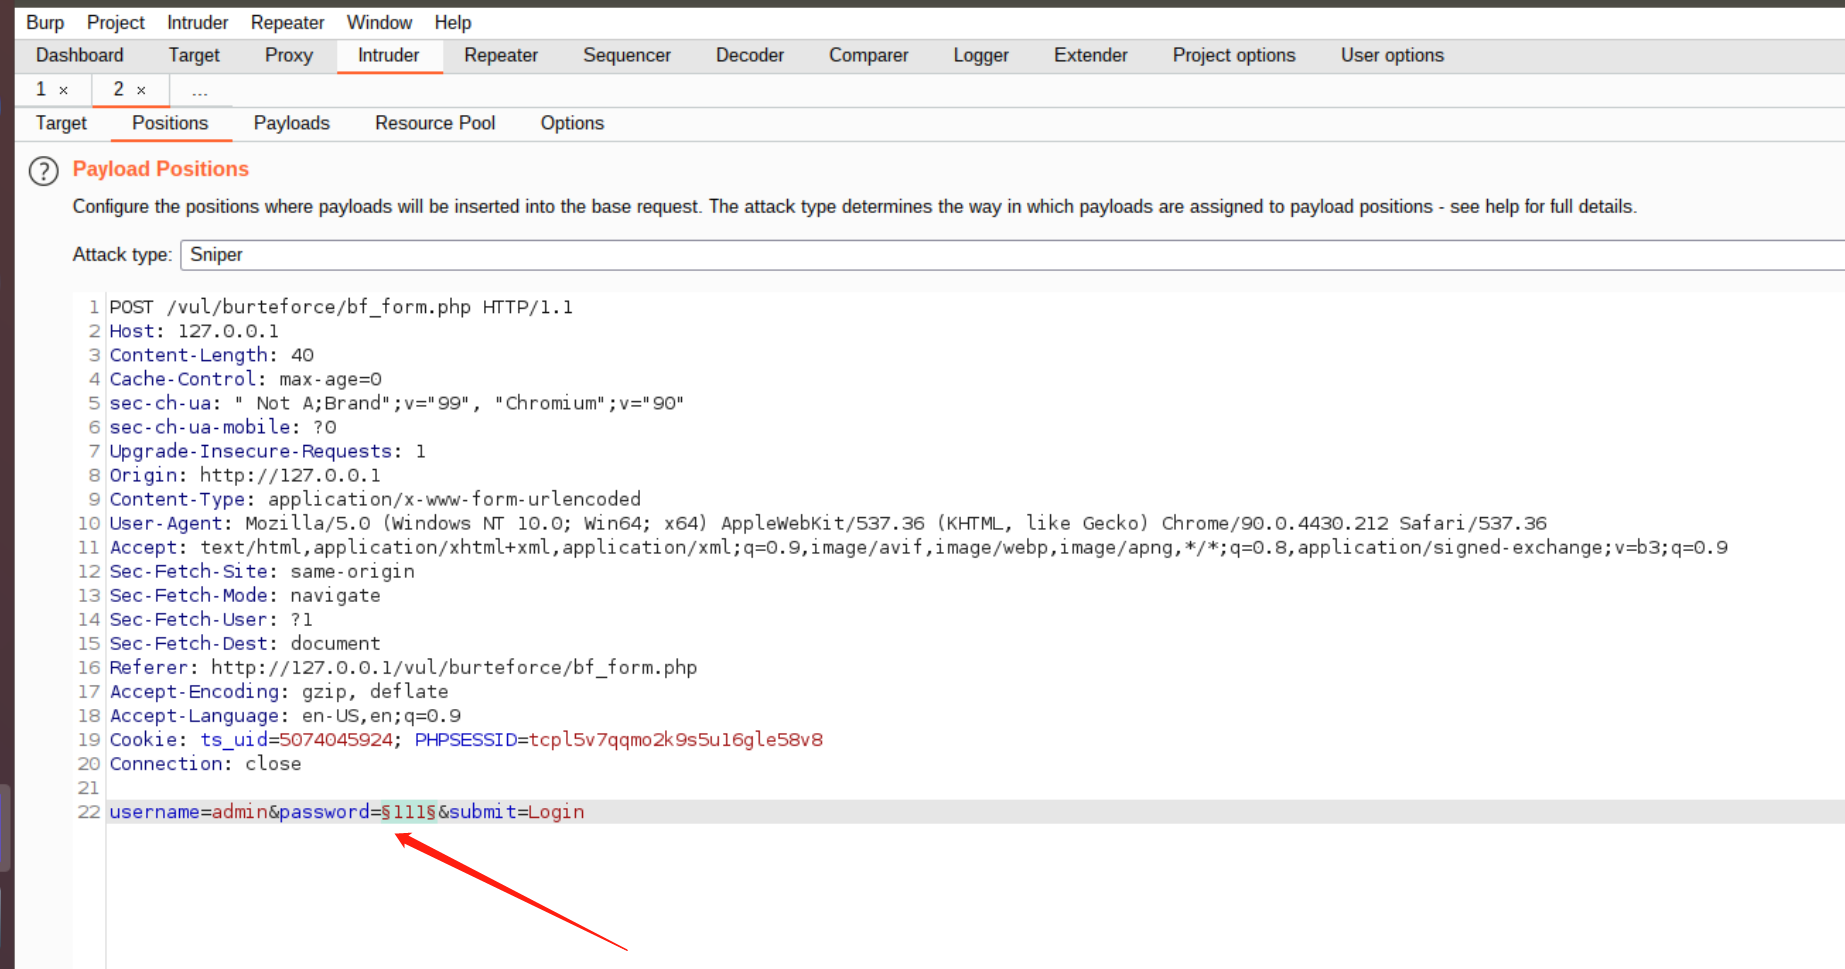Open the Window menu
Viewport: 1845px width, 969px height.
tap(379, 22)
